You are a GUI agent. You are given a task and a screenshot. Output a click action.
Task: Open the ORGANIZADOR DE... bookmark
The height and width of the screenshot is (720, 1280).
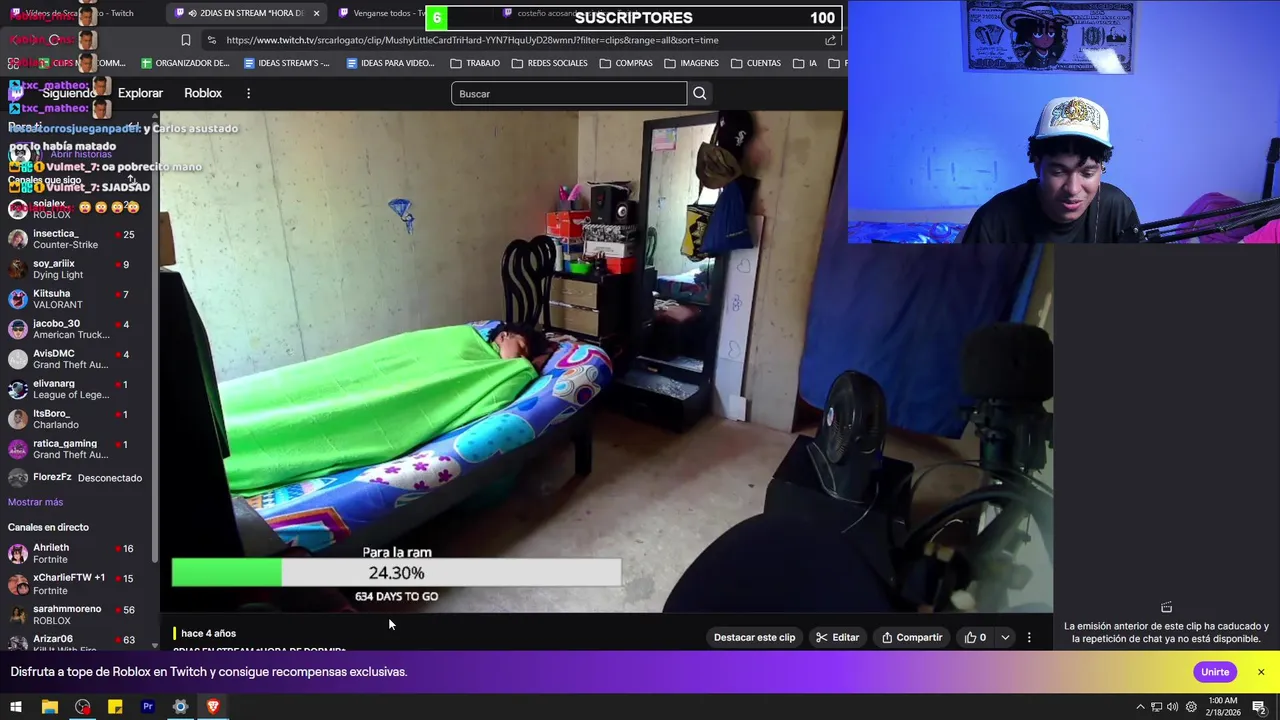point(186,63)
